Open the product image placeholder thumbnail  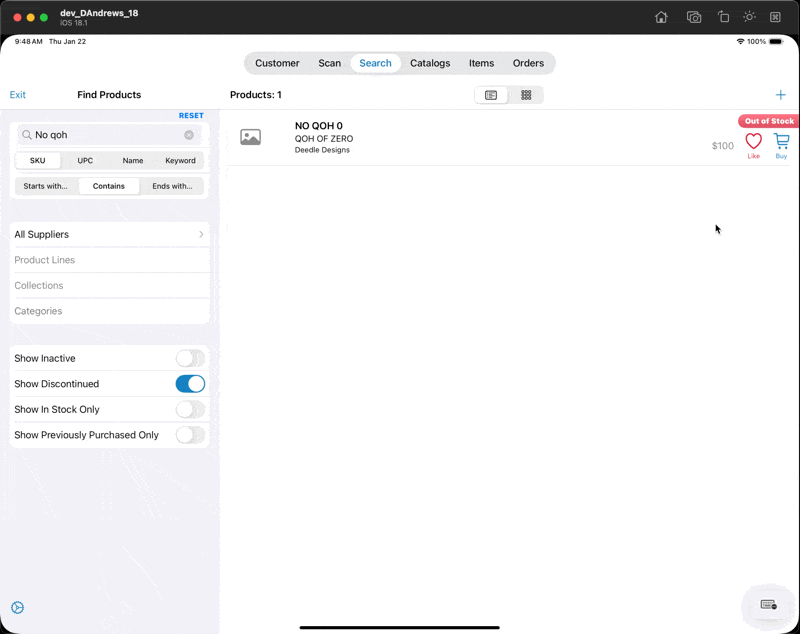251,137
